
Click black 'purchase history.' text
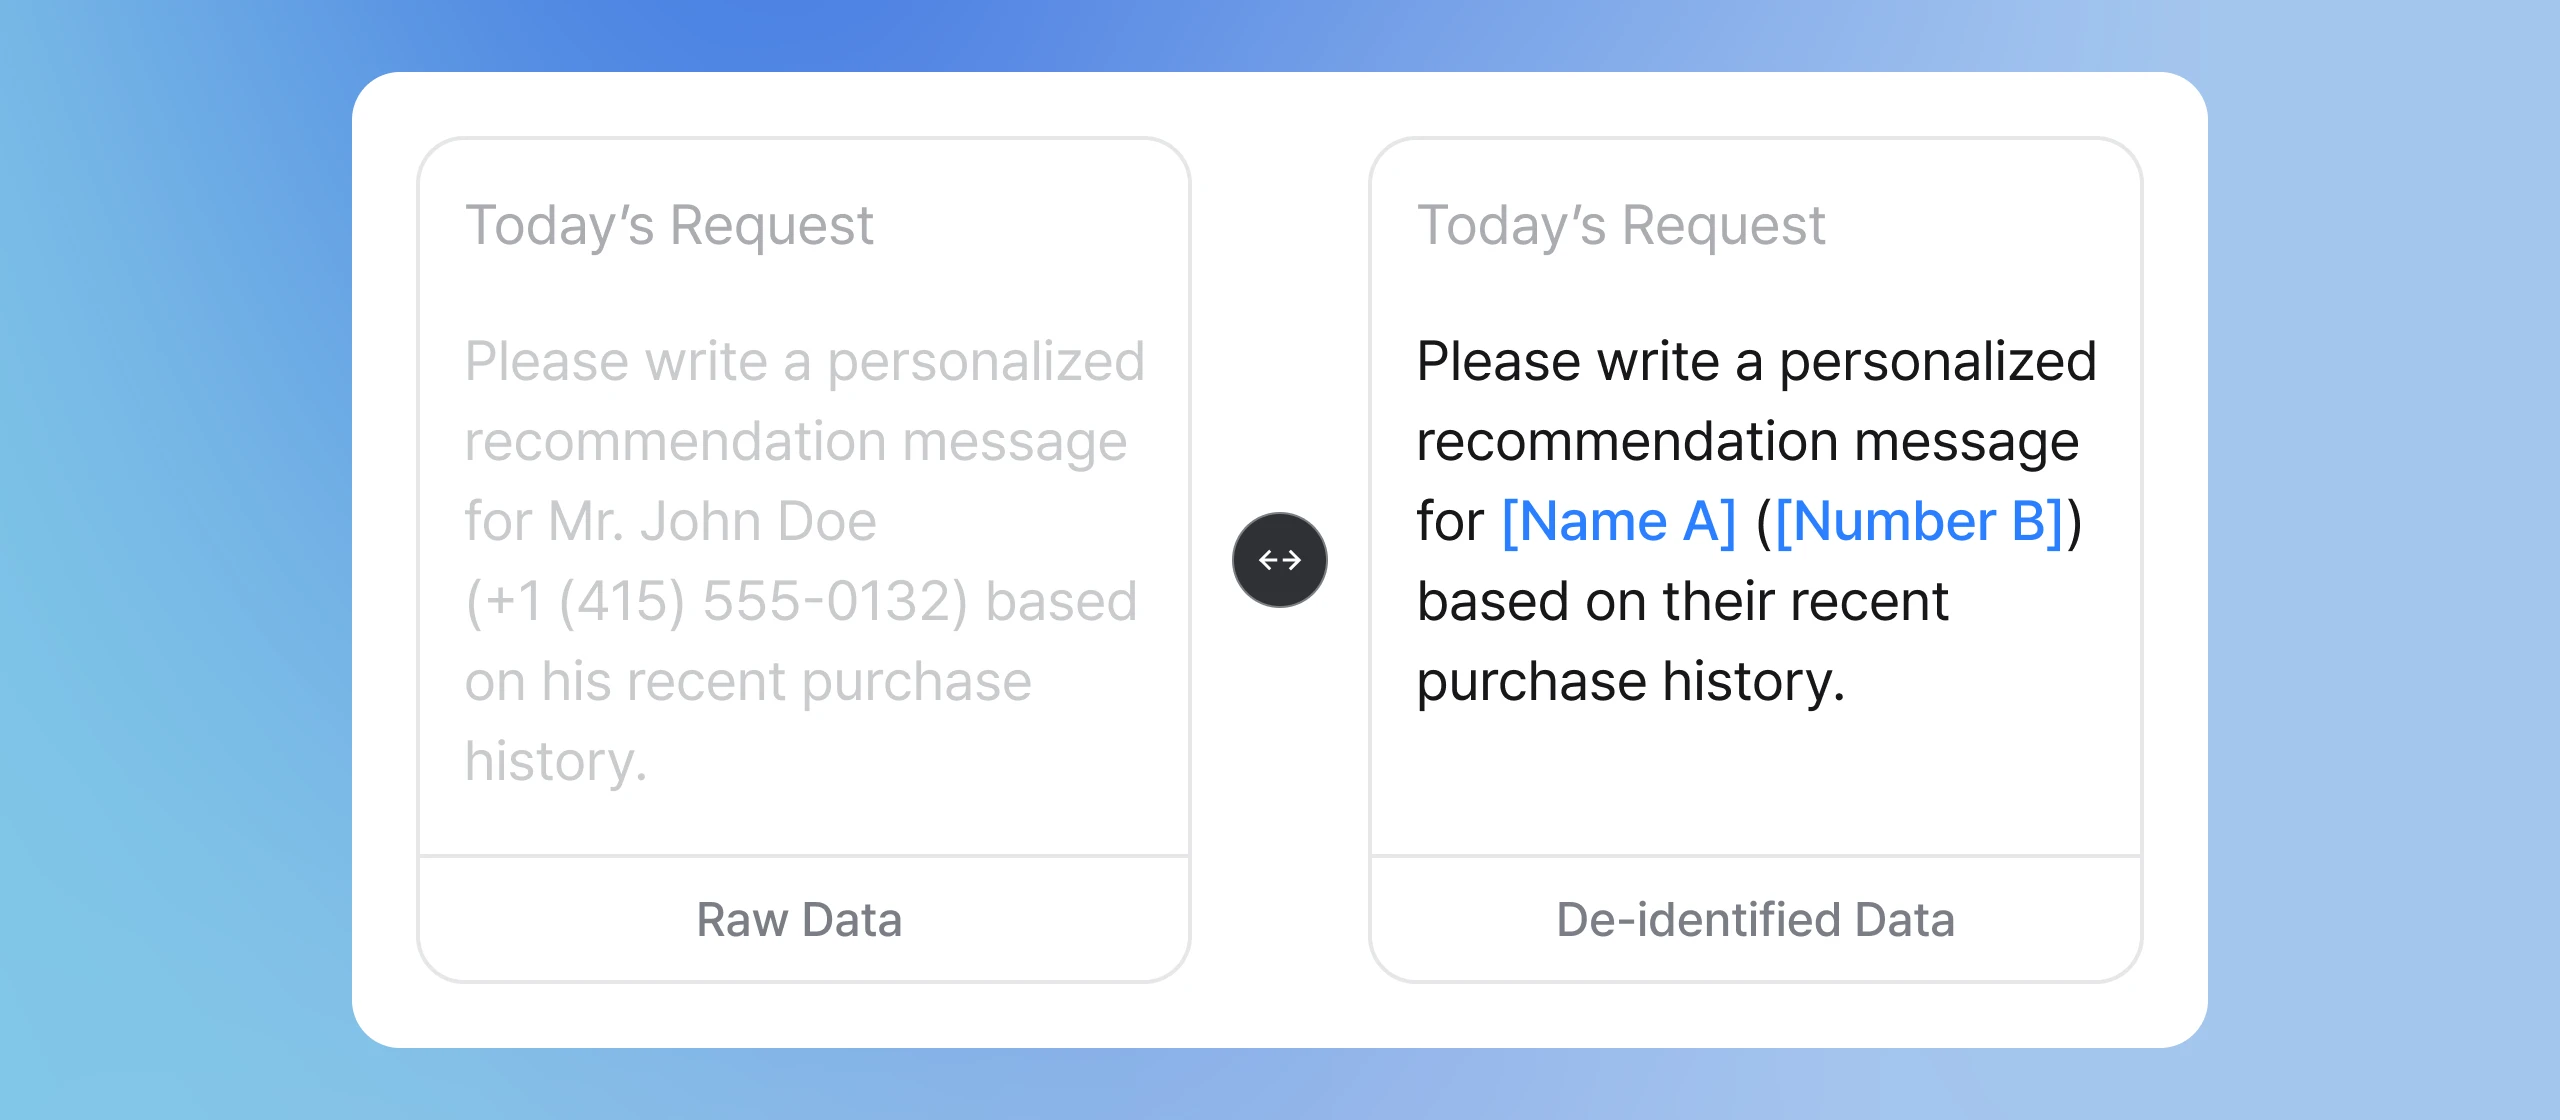[x=1630, y=682]
